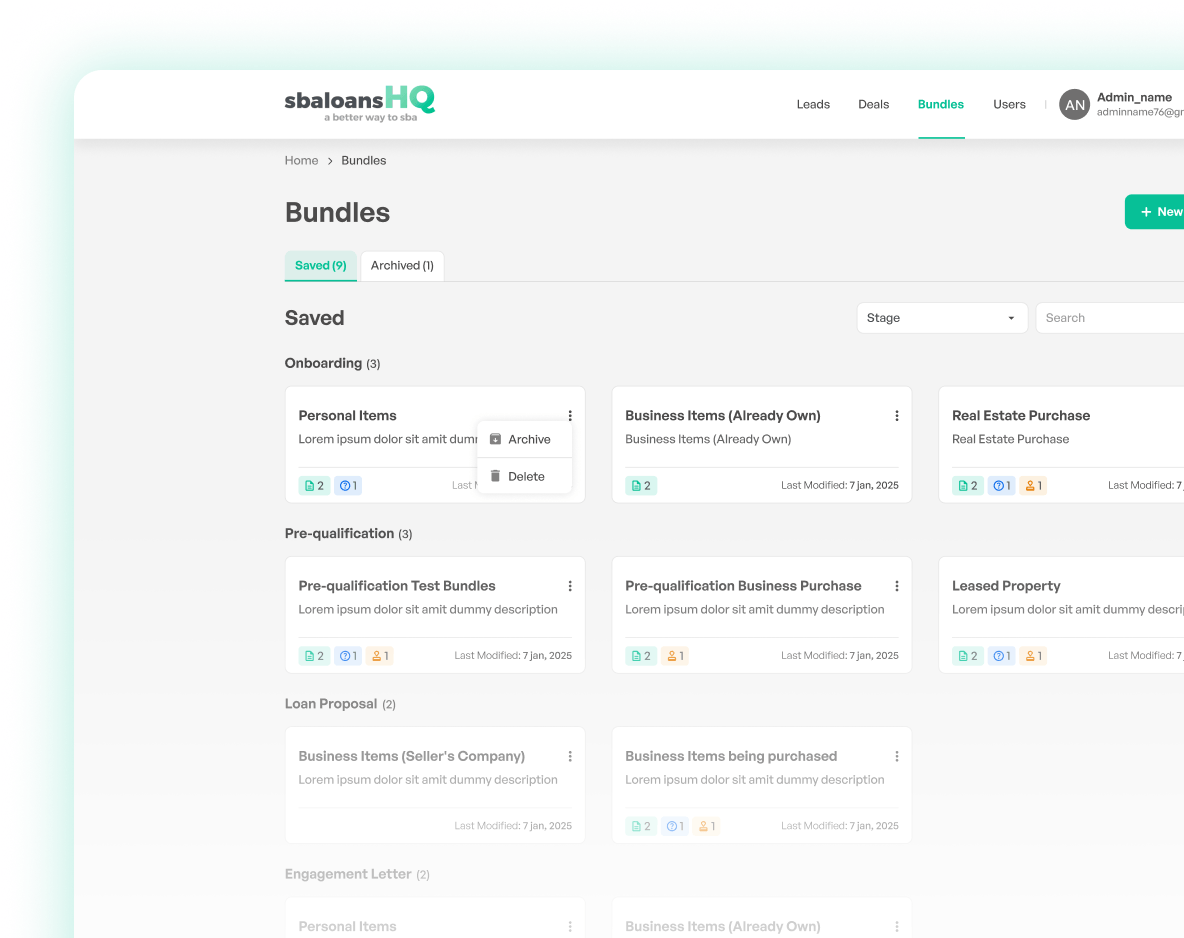Select the Saved (9) tab
The image size is (1184, 938).
point(320,266)
